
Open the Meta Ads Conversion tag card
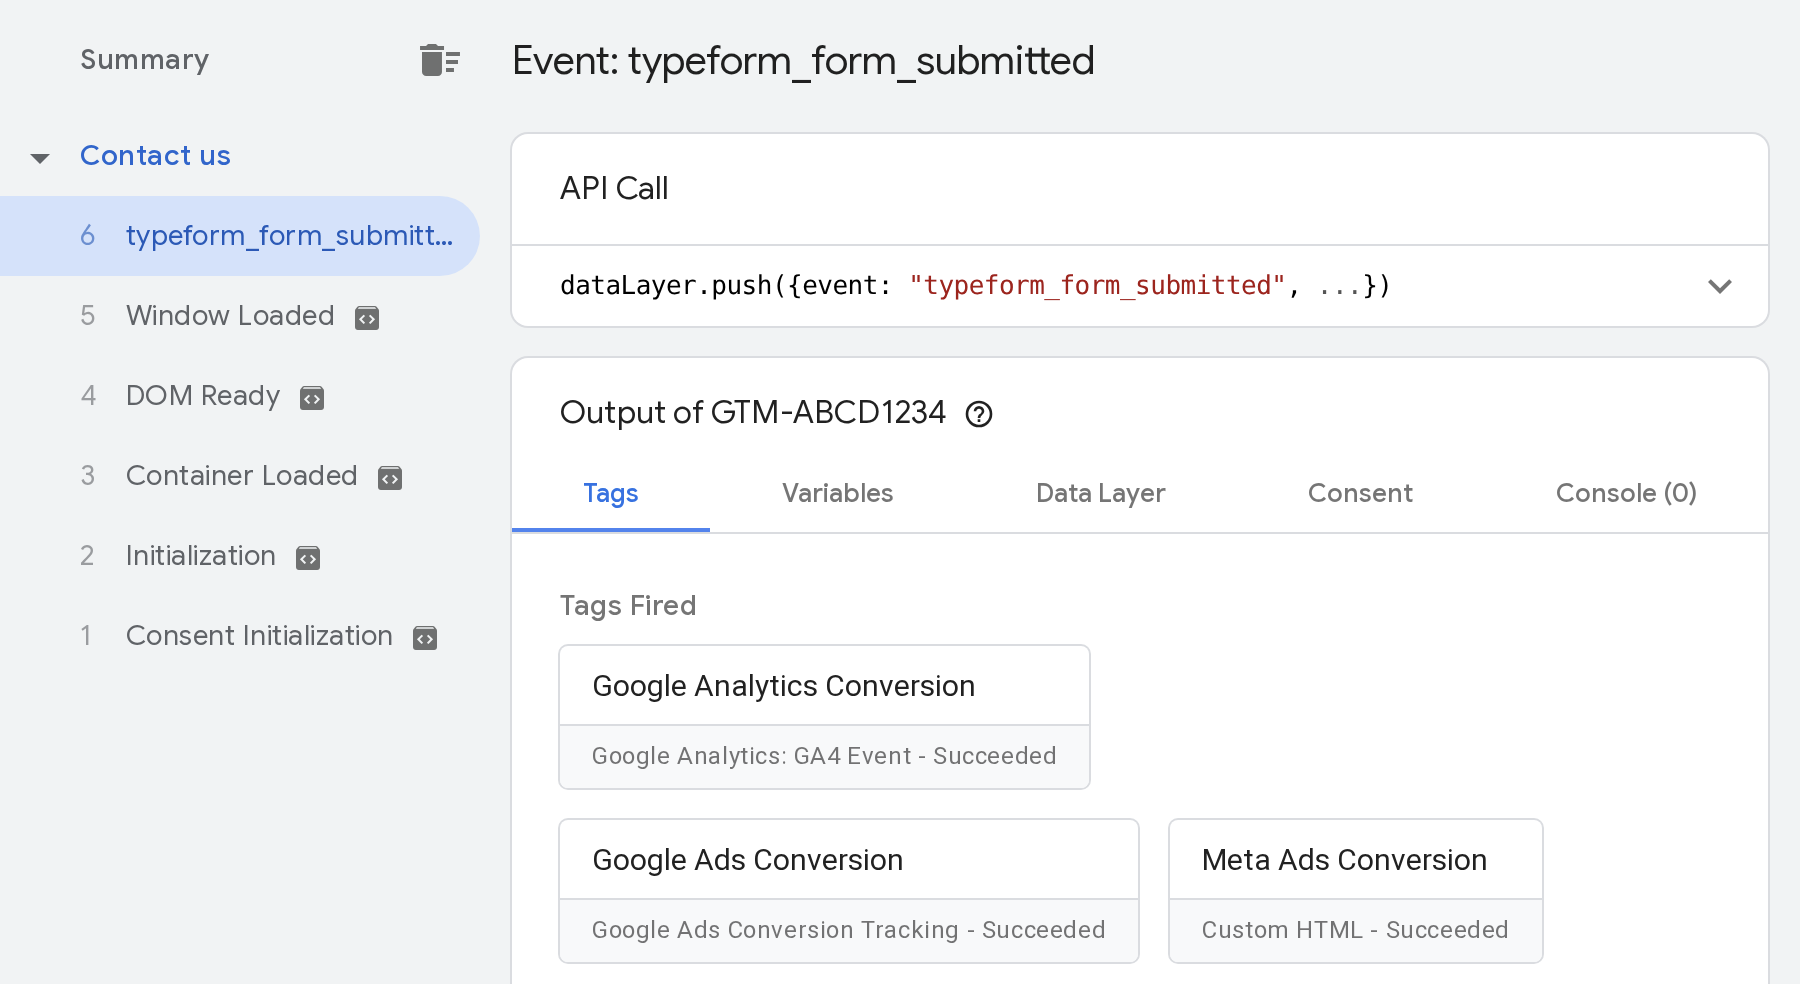(x=1356, y=891)
